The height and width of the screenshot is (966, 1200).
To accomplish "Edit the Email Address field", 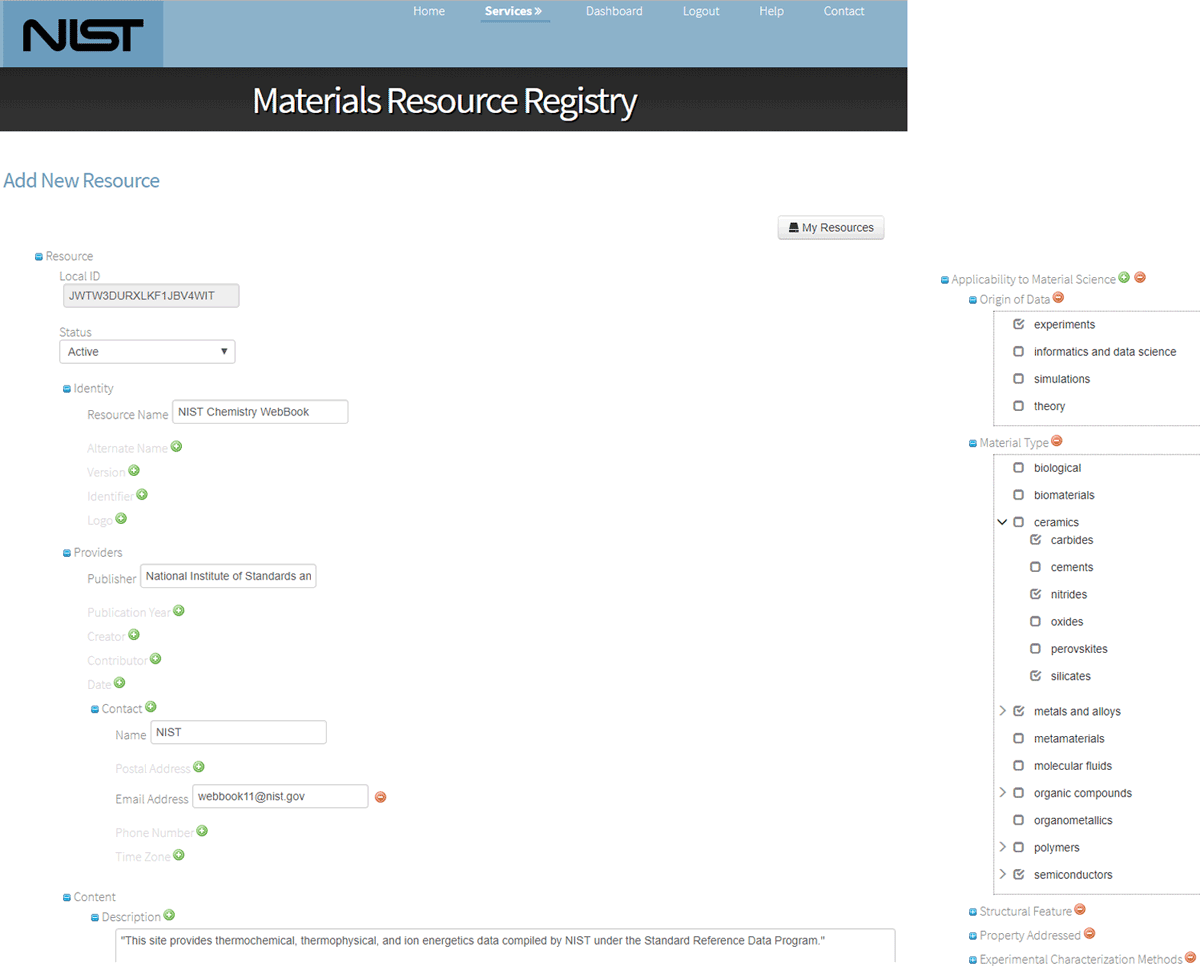I will (280, 796).
